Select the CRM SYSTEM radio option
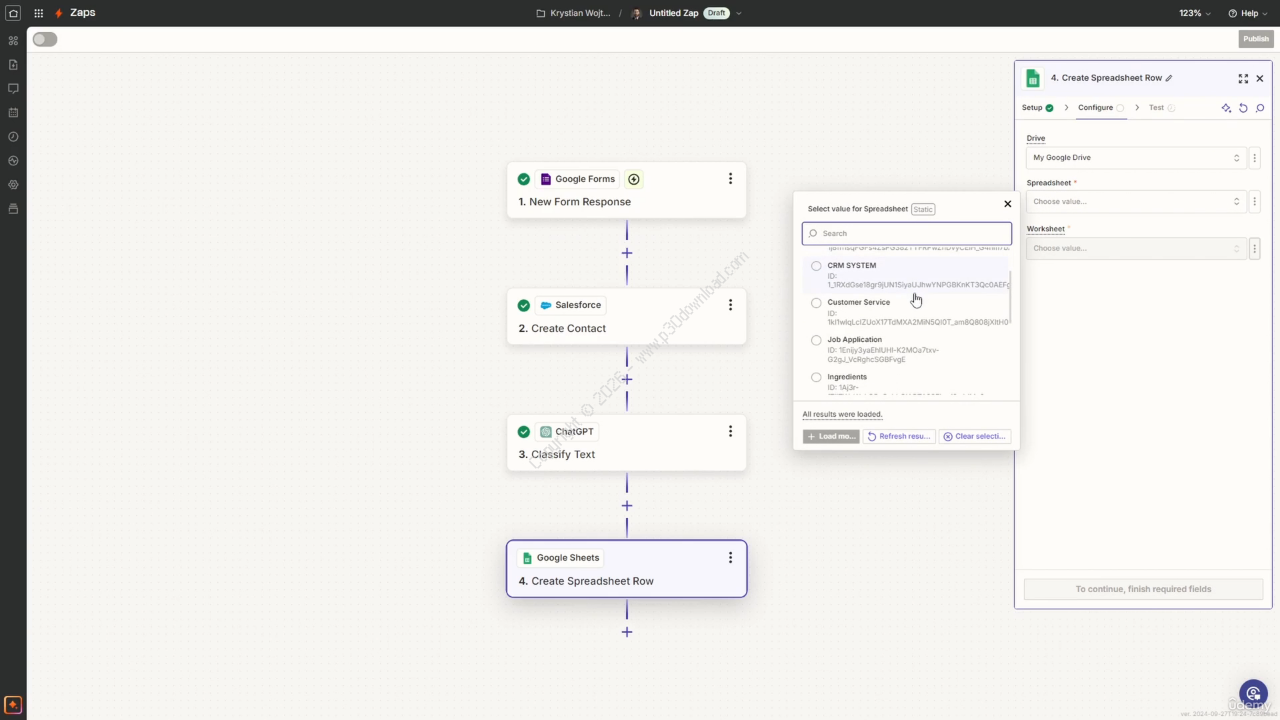Viewport: 1280px width, 720px height. [x=816, y=266]
